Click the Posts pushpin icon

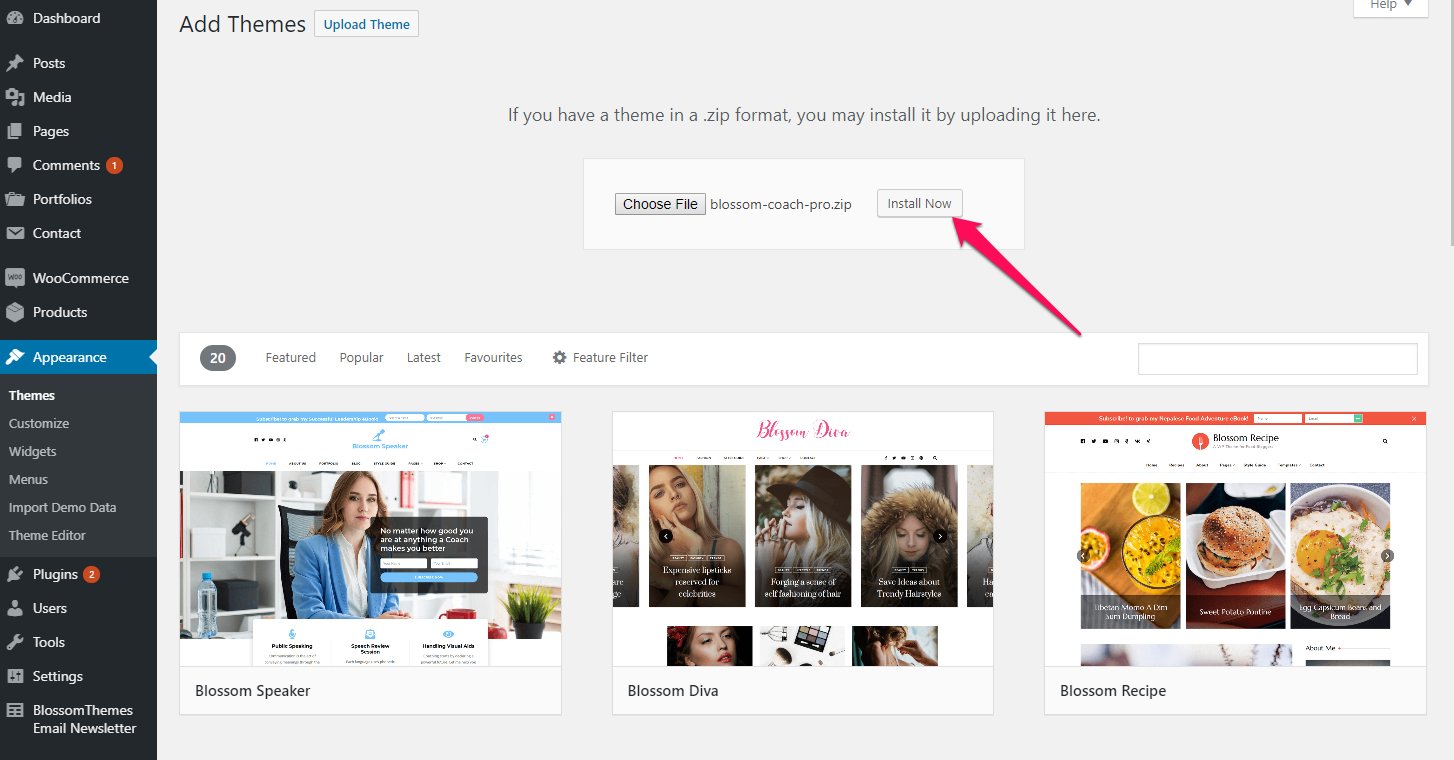coord(15,63)
